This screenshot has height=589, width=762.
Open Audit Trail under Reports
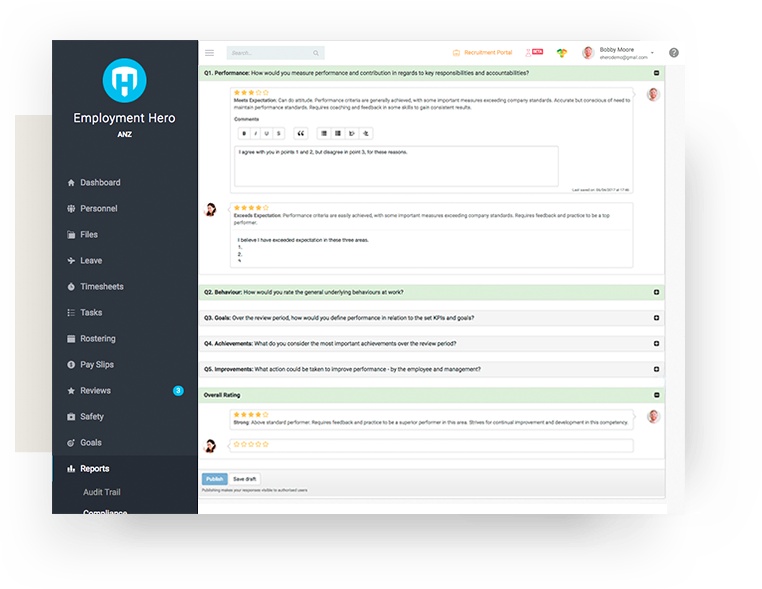(x=102, y=492)
